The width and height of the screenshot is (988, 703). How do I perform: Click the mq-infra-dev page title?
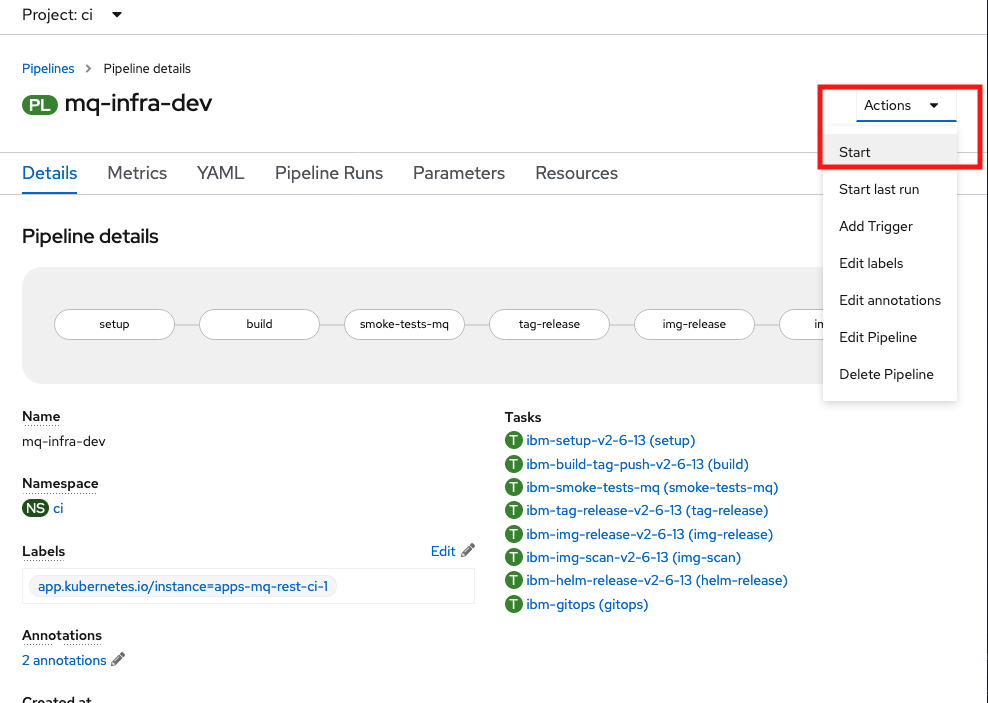[139, 103]
